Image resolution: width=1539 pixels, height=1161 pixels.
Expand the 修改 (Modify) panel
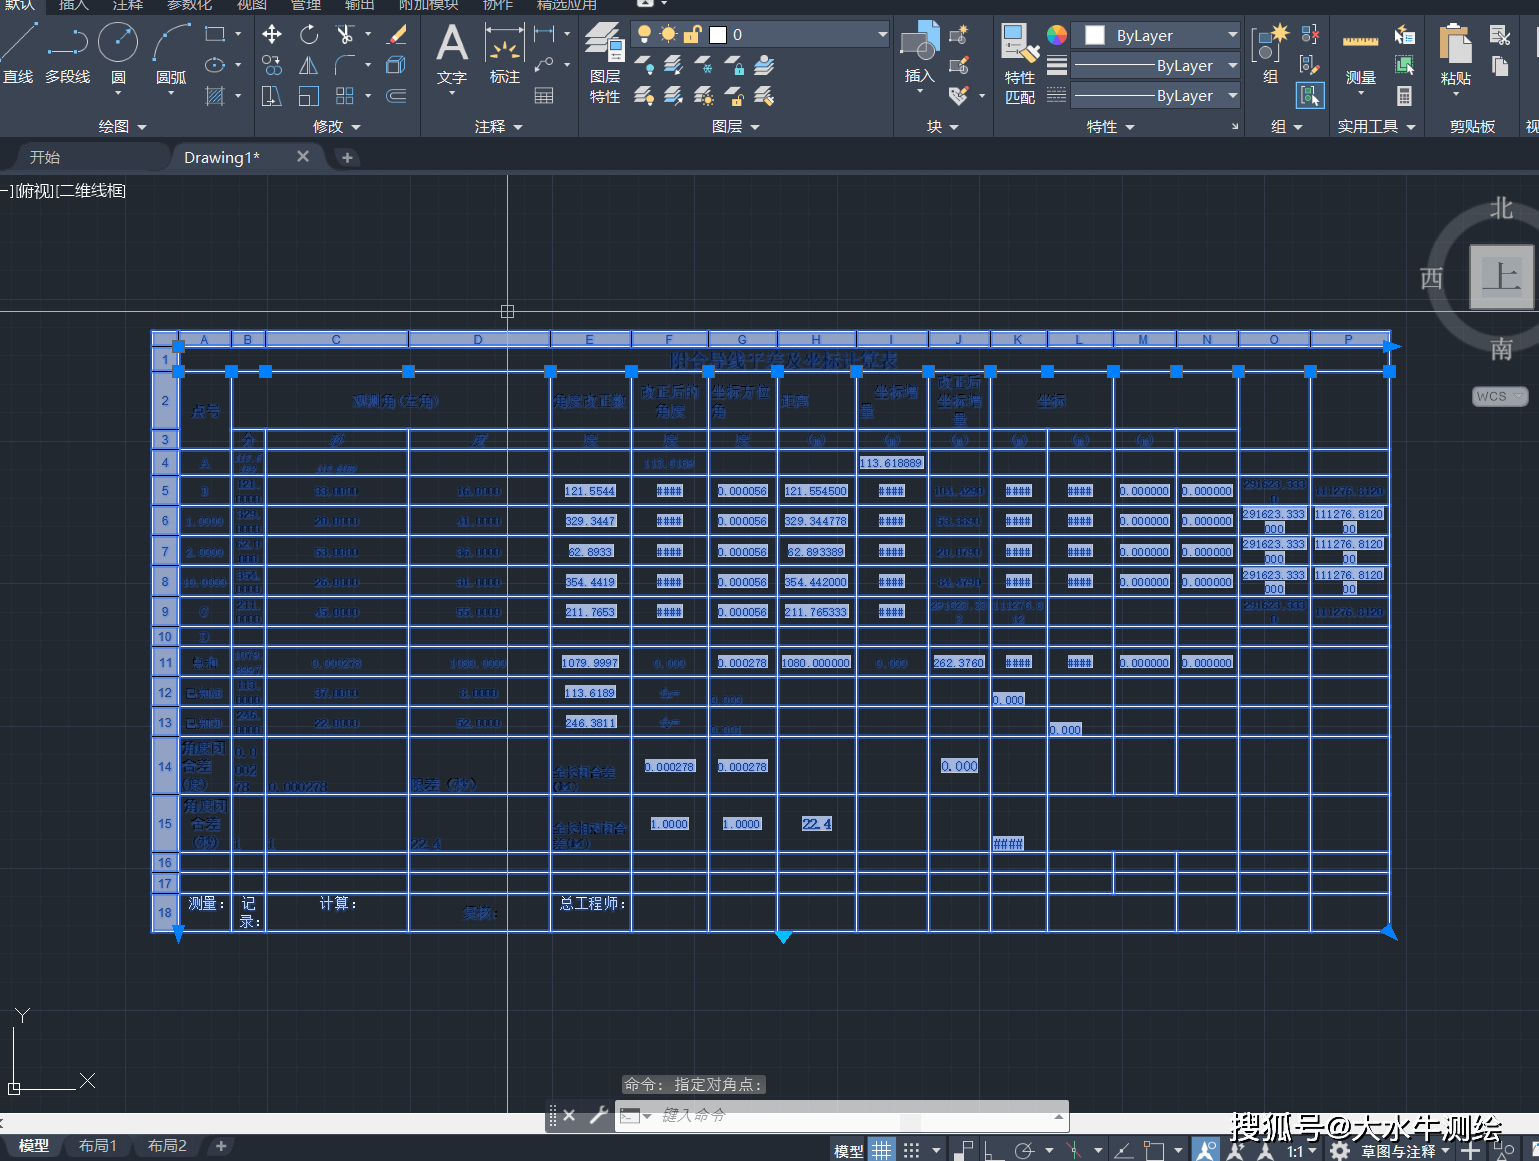point(336,127)
